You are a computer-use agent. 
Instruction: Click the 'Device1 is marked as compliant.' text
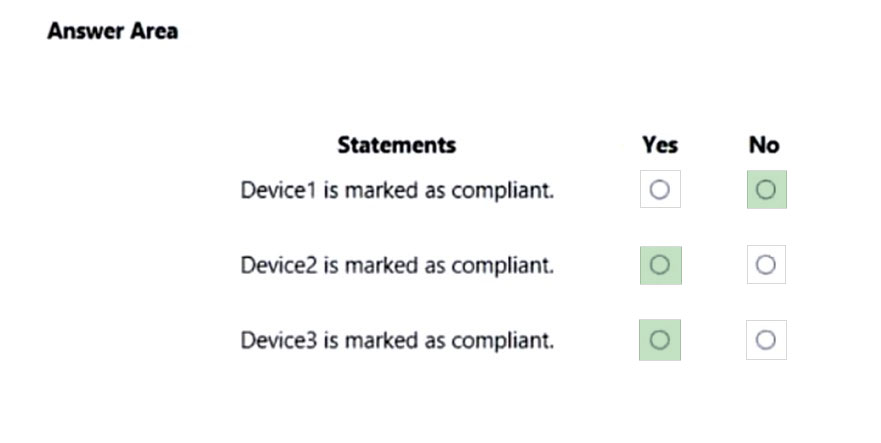click(x=397, y=191)
